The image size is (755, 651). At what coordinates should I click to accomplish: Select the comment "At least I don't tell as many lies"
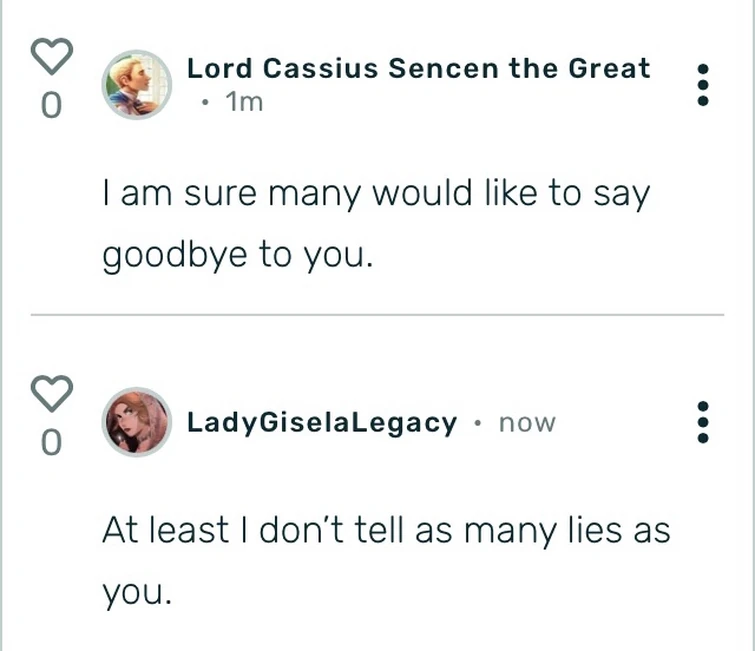tap(386, 530)
